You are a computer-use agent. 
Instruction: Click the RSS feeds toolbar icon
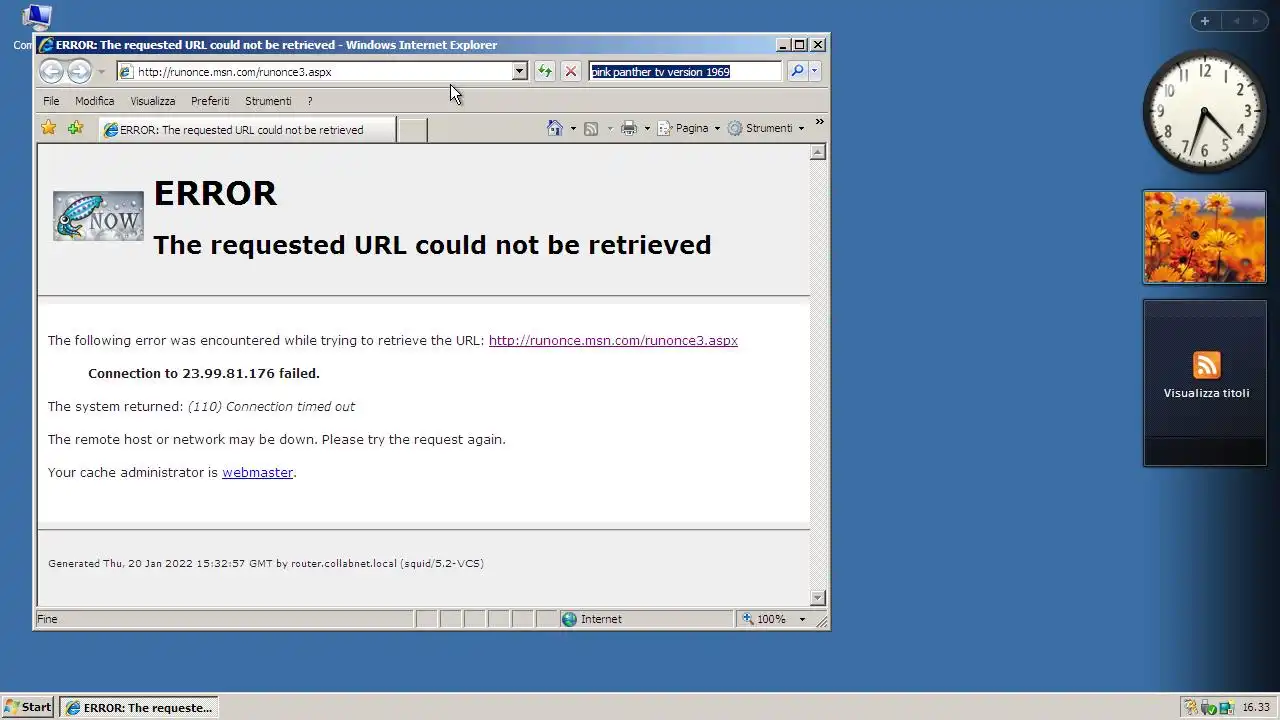(591, 128)
